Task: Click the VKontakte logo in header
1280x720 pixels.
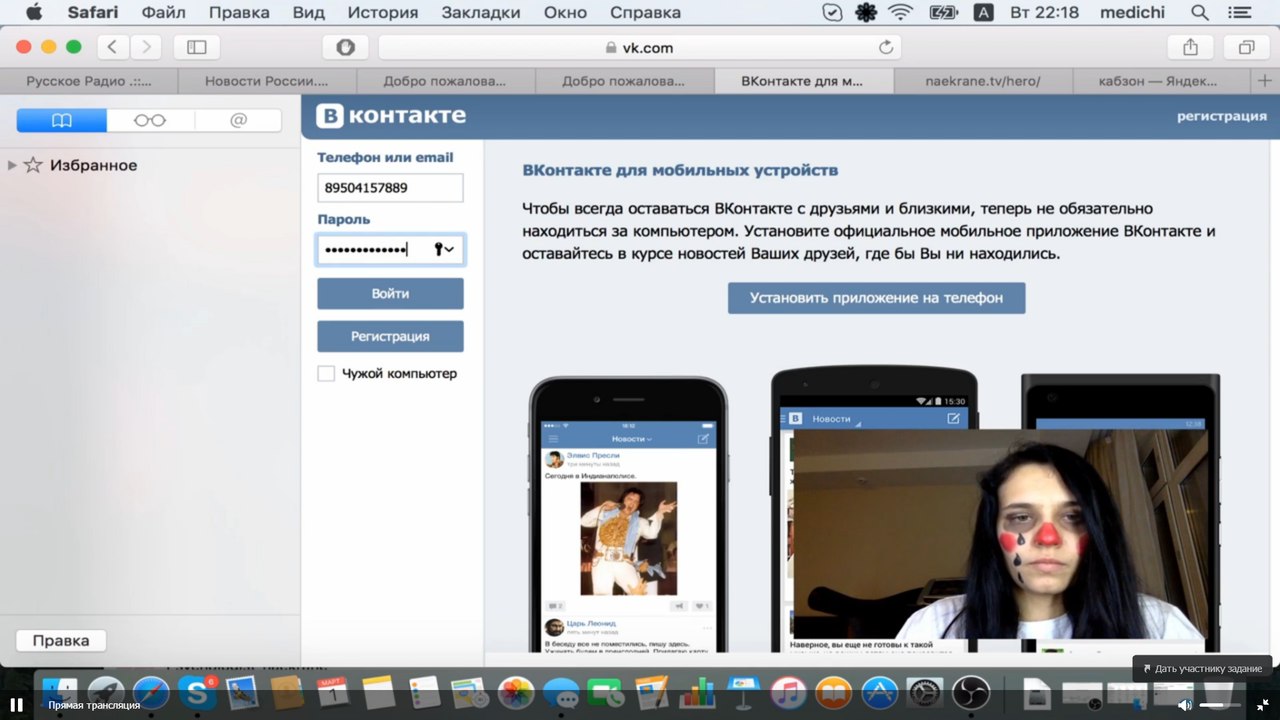Action: click(391, 116)
